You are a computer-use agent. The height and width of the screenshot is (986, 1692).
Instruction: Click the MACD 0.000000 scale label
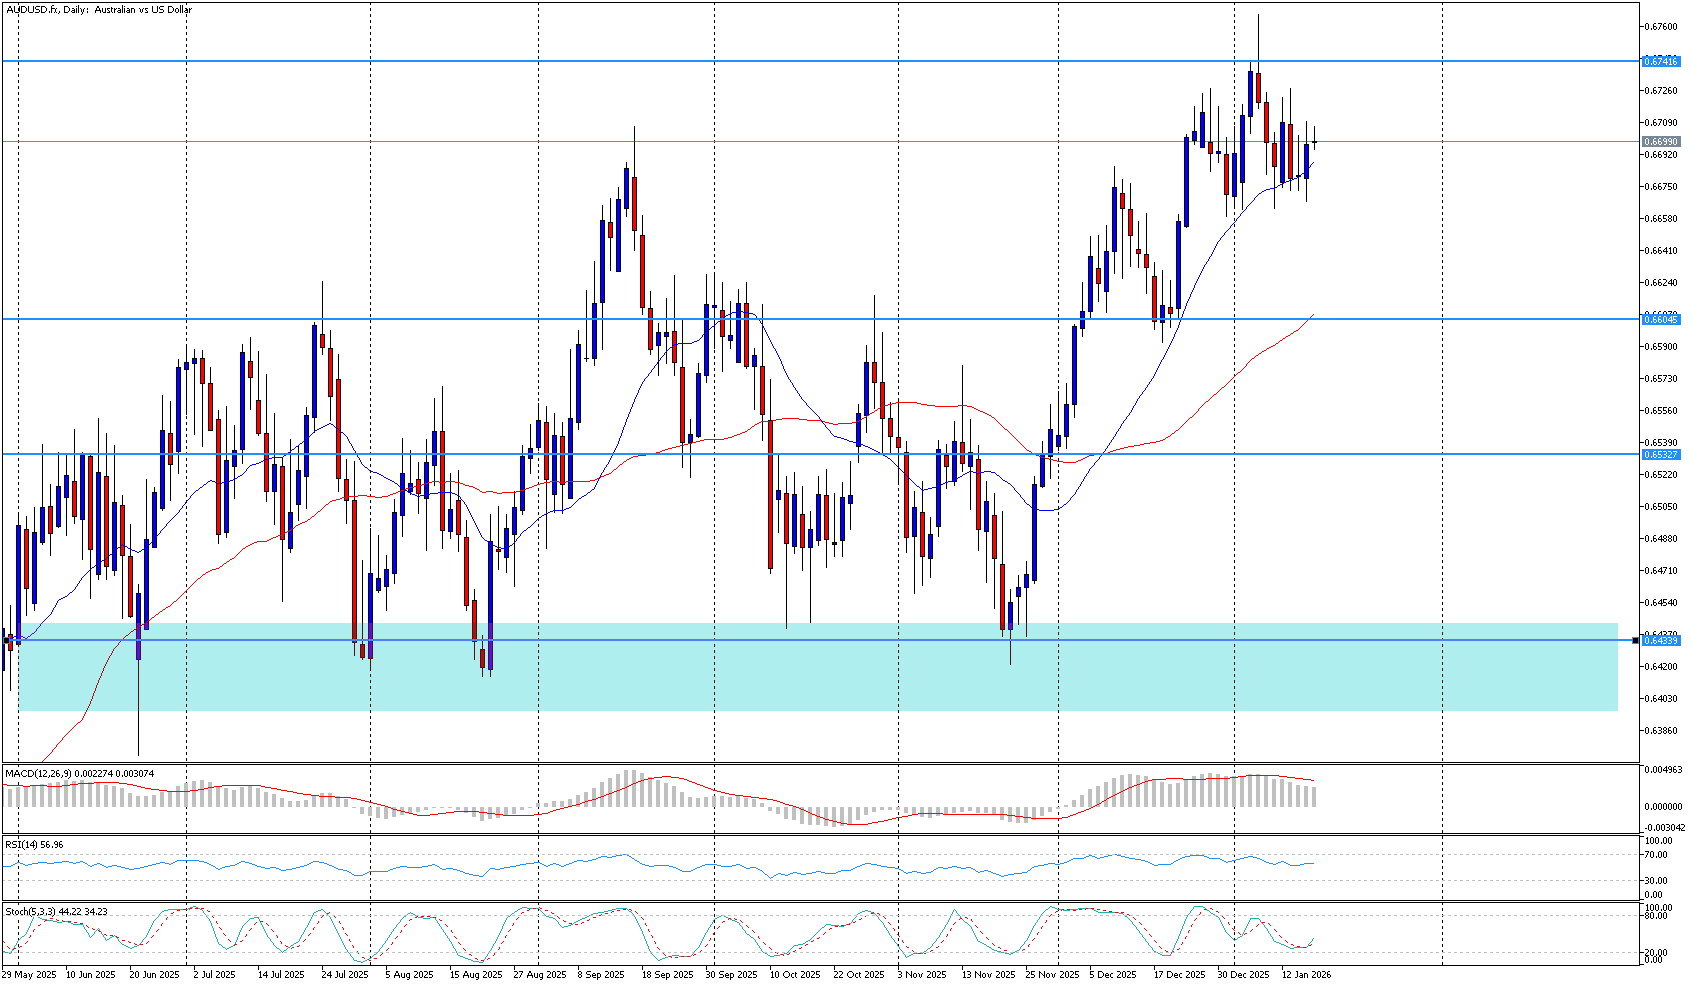tap(1662, 806)
